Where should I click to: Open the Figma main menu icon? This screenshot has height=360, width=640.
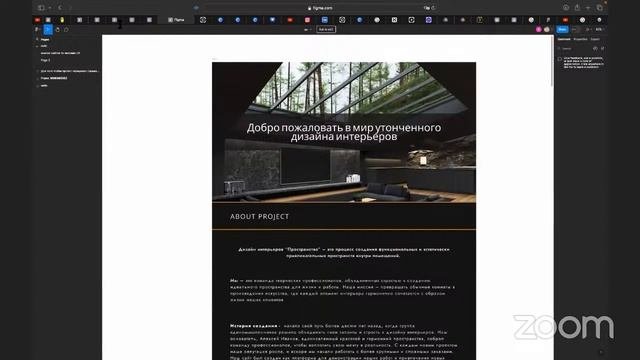click(x=37, y=29)
